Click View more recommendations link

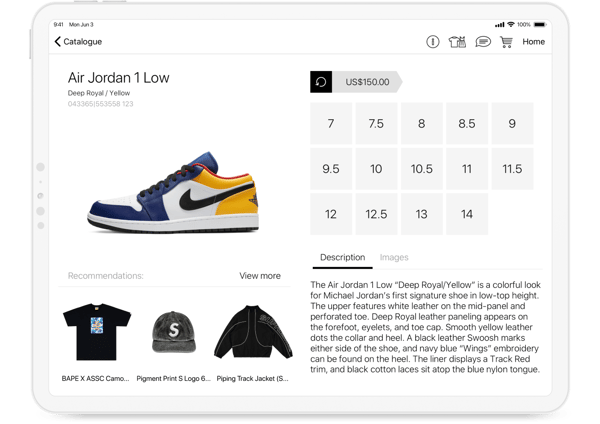tap(260, 276)
